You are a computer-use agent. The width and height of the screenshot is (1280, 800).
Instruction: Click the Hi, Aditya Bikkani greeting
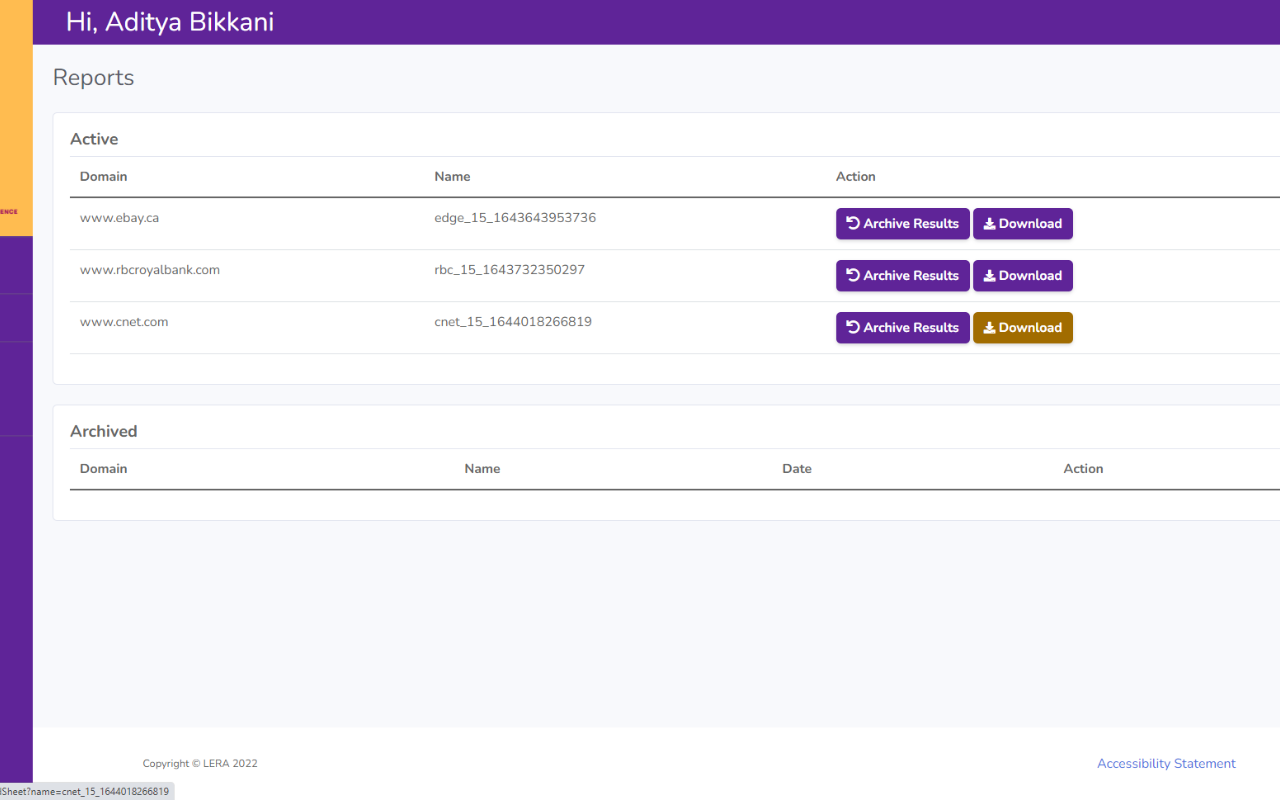pyautogui.click(x=170, y=22)
